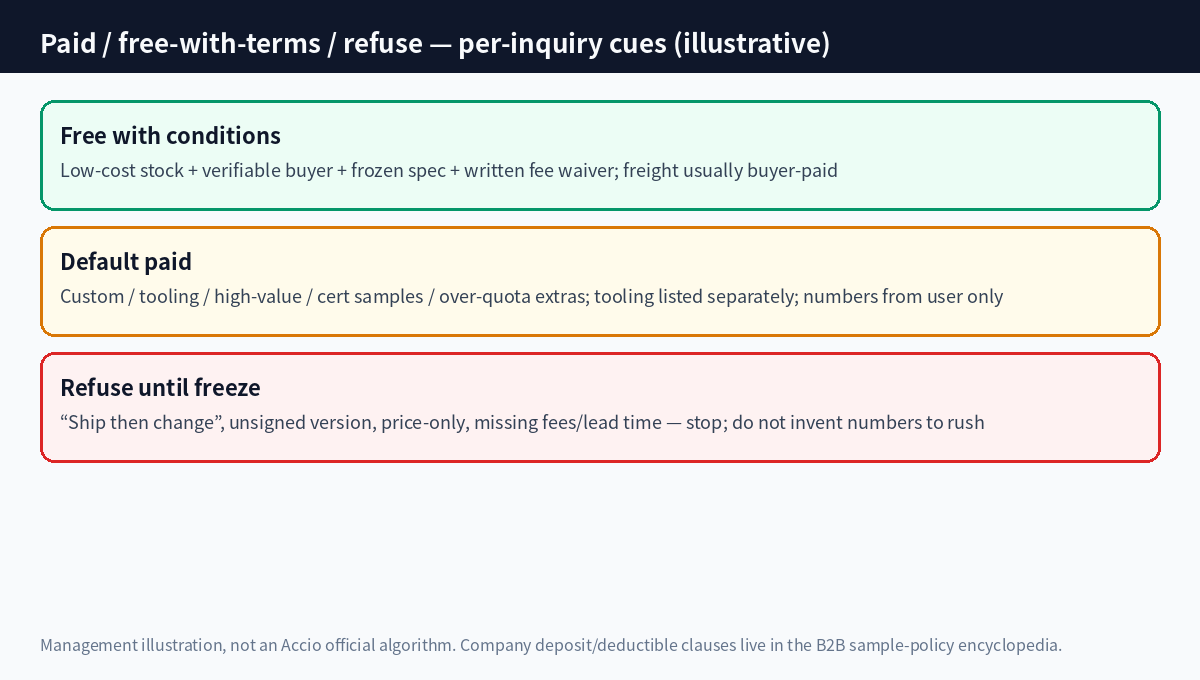This screenshot has width=1200, height=680.
Task: Click the slide title about per-inquiry cues
Action: coord(435,44)
